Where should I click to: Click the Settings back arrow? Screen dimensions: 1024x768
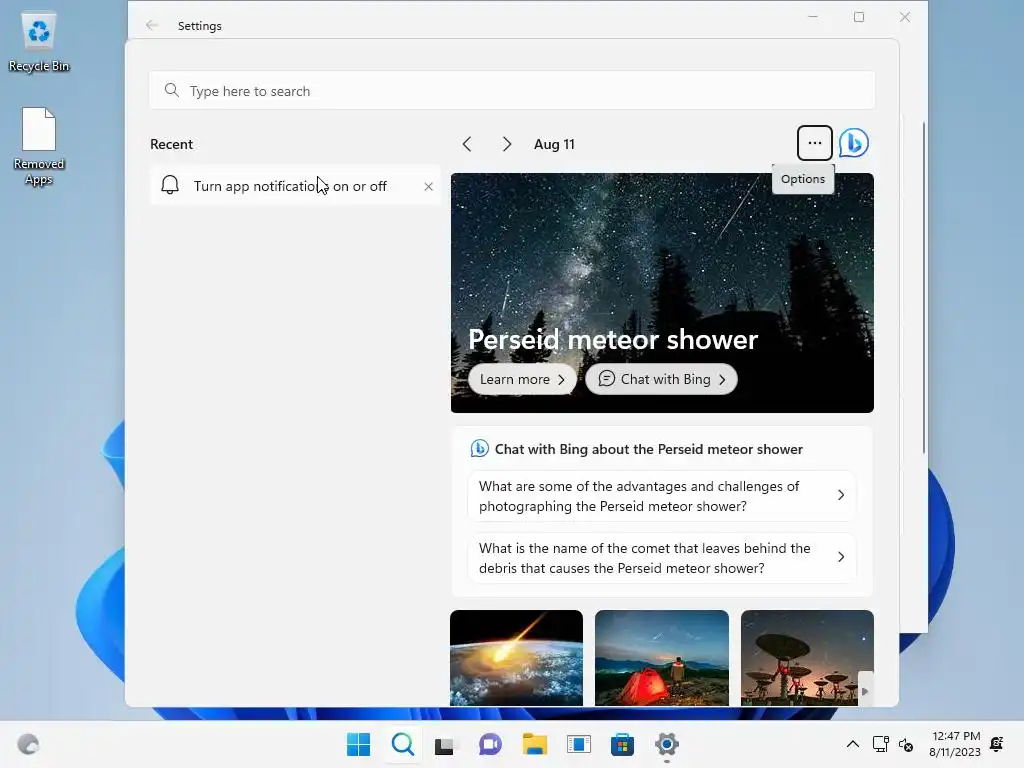pos(152,25)
